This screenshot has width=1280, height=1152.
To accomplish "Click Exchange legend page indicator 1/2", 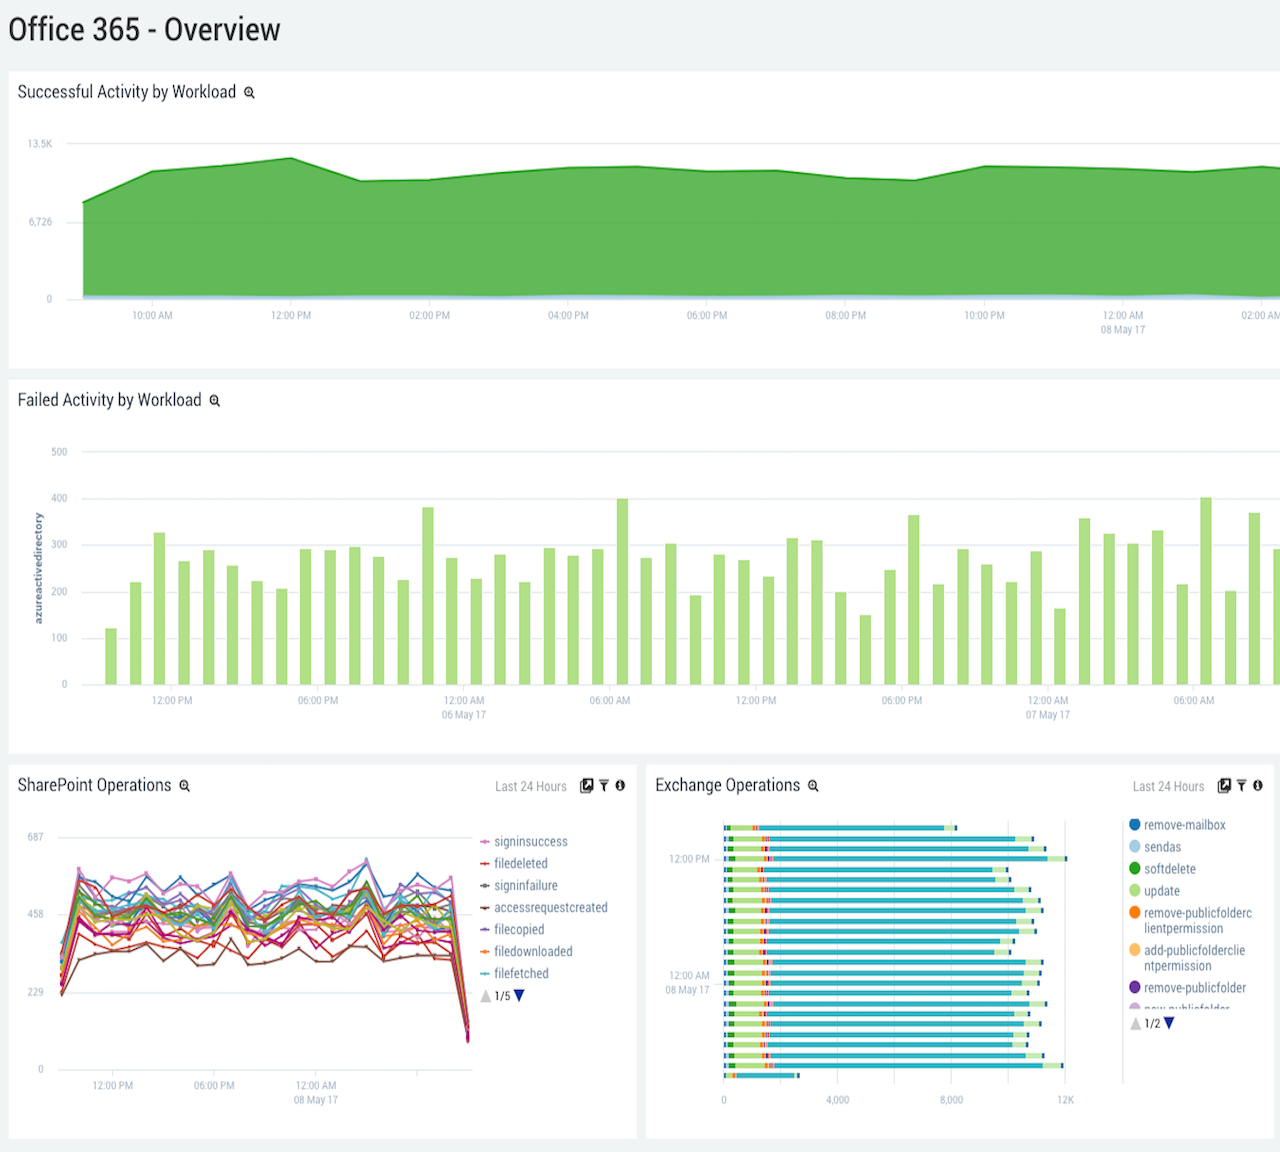I will 1152,1023.
